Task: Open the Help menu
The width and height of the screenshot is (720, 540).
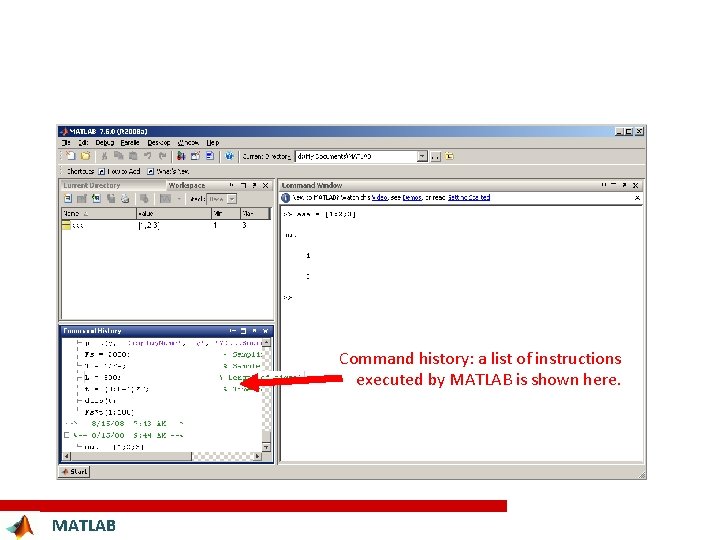Action: (x=213, y=143)
